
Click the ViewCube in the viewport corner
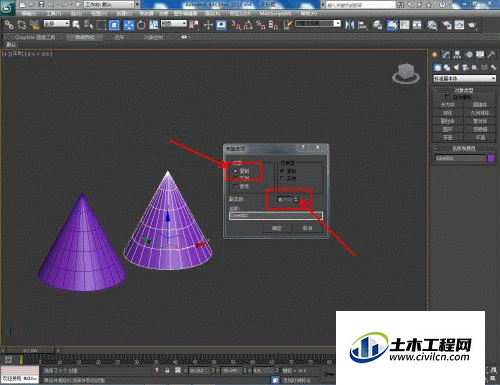pyautogui.click(x=406, y=73)
